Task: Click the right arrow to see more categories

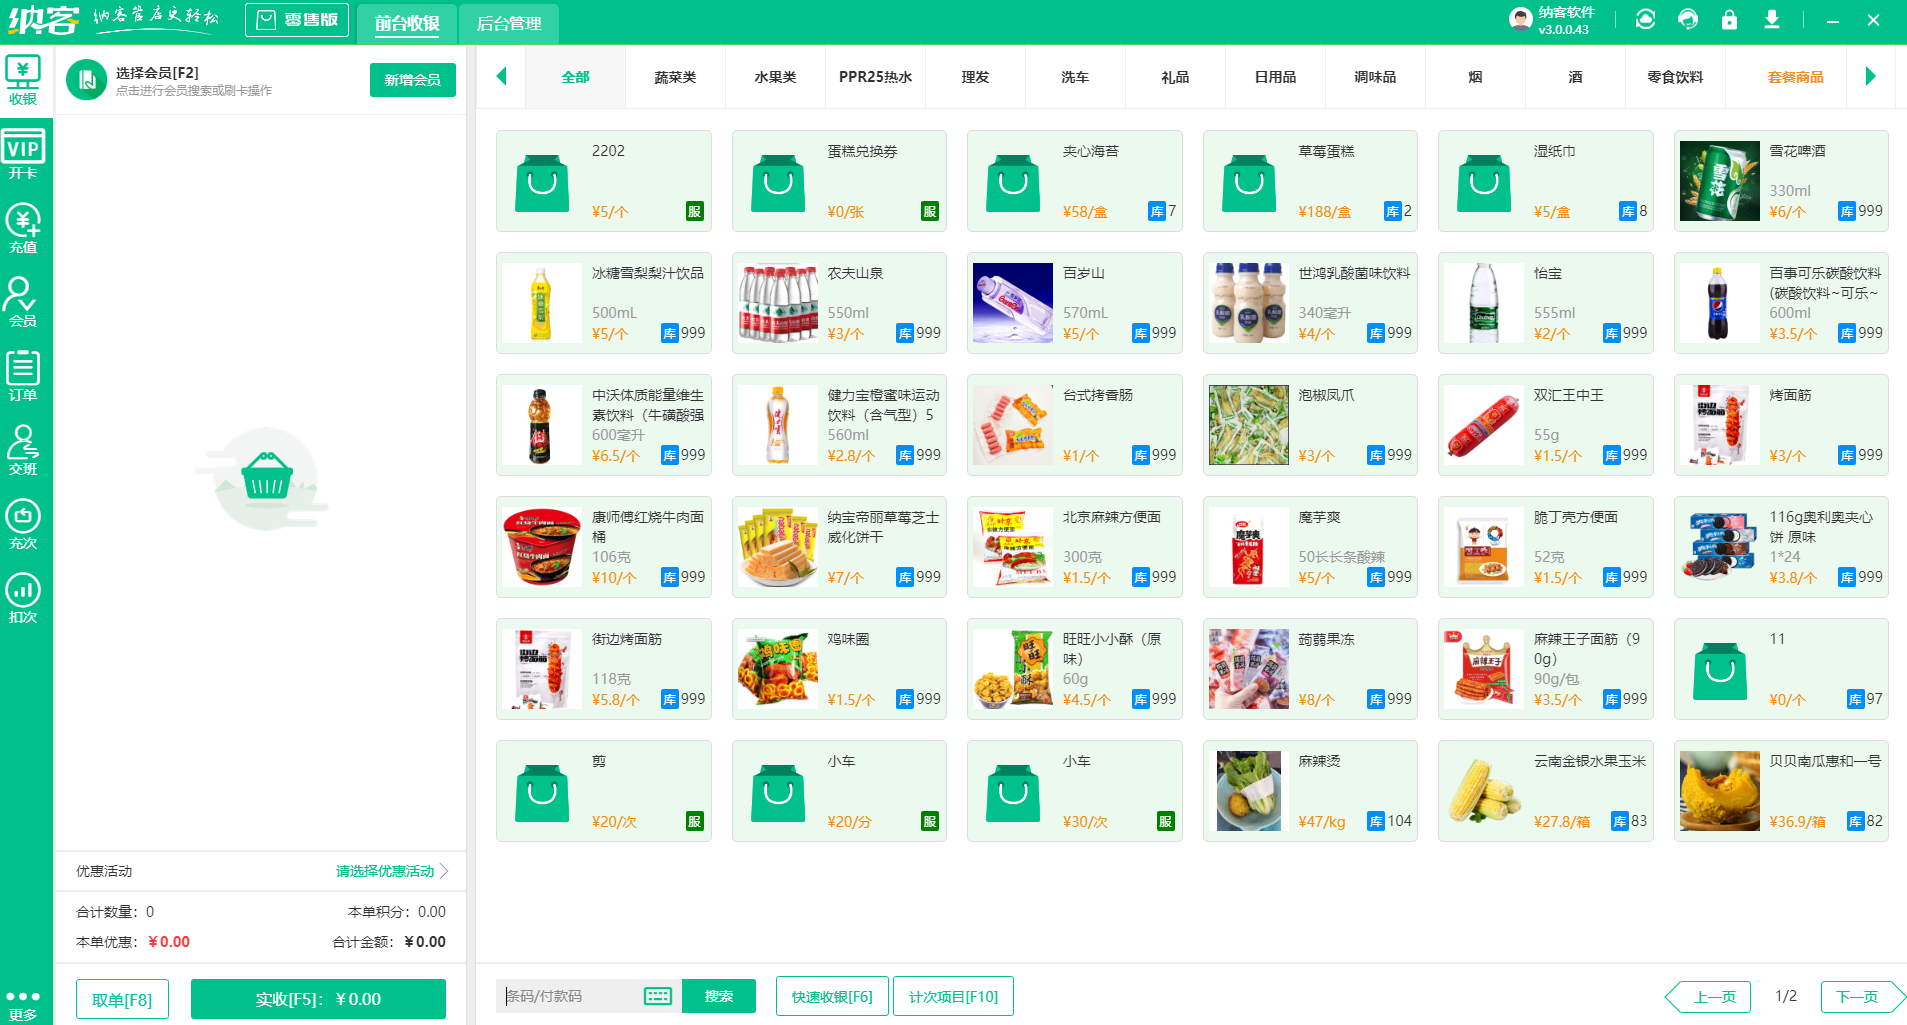Action: click(1871, 77)
